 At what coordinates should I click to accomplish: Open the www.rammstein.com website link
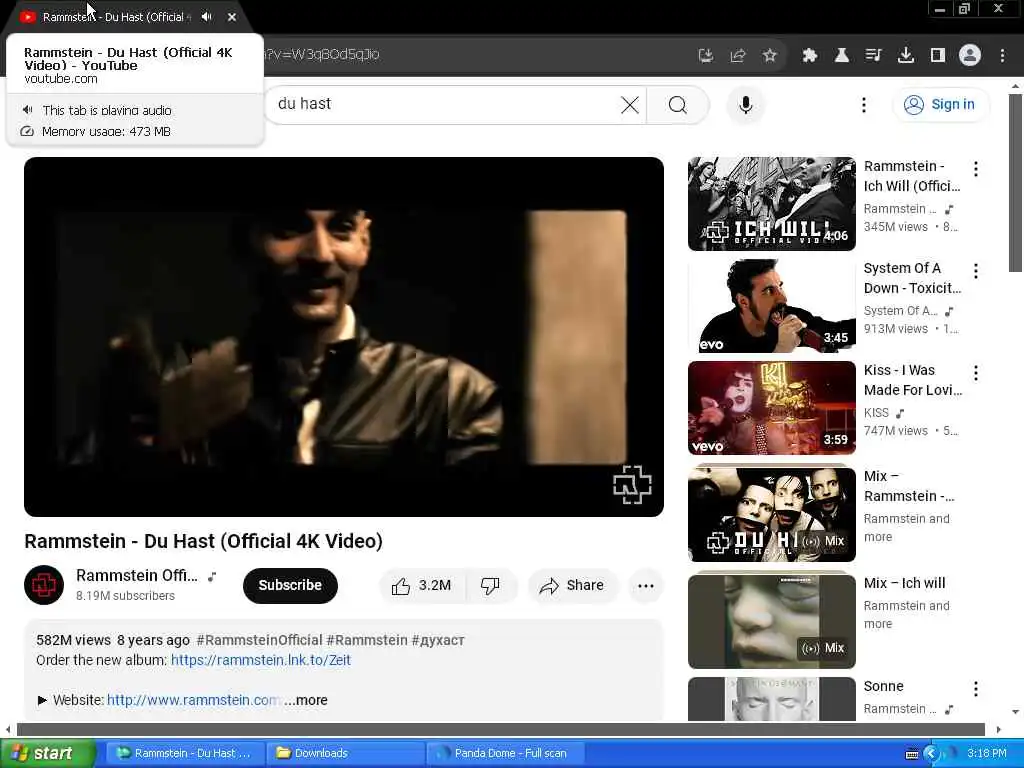(194, 700)
